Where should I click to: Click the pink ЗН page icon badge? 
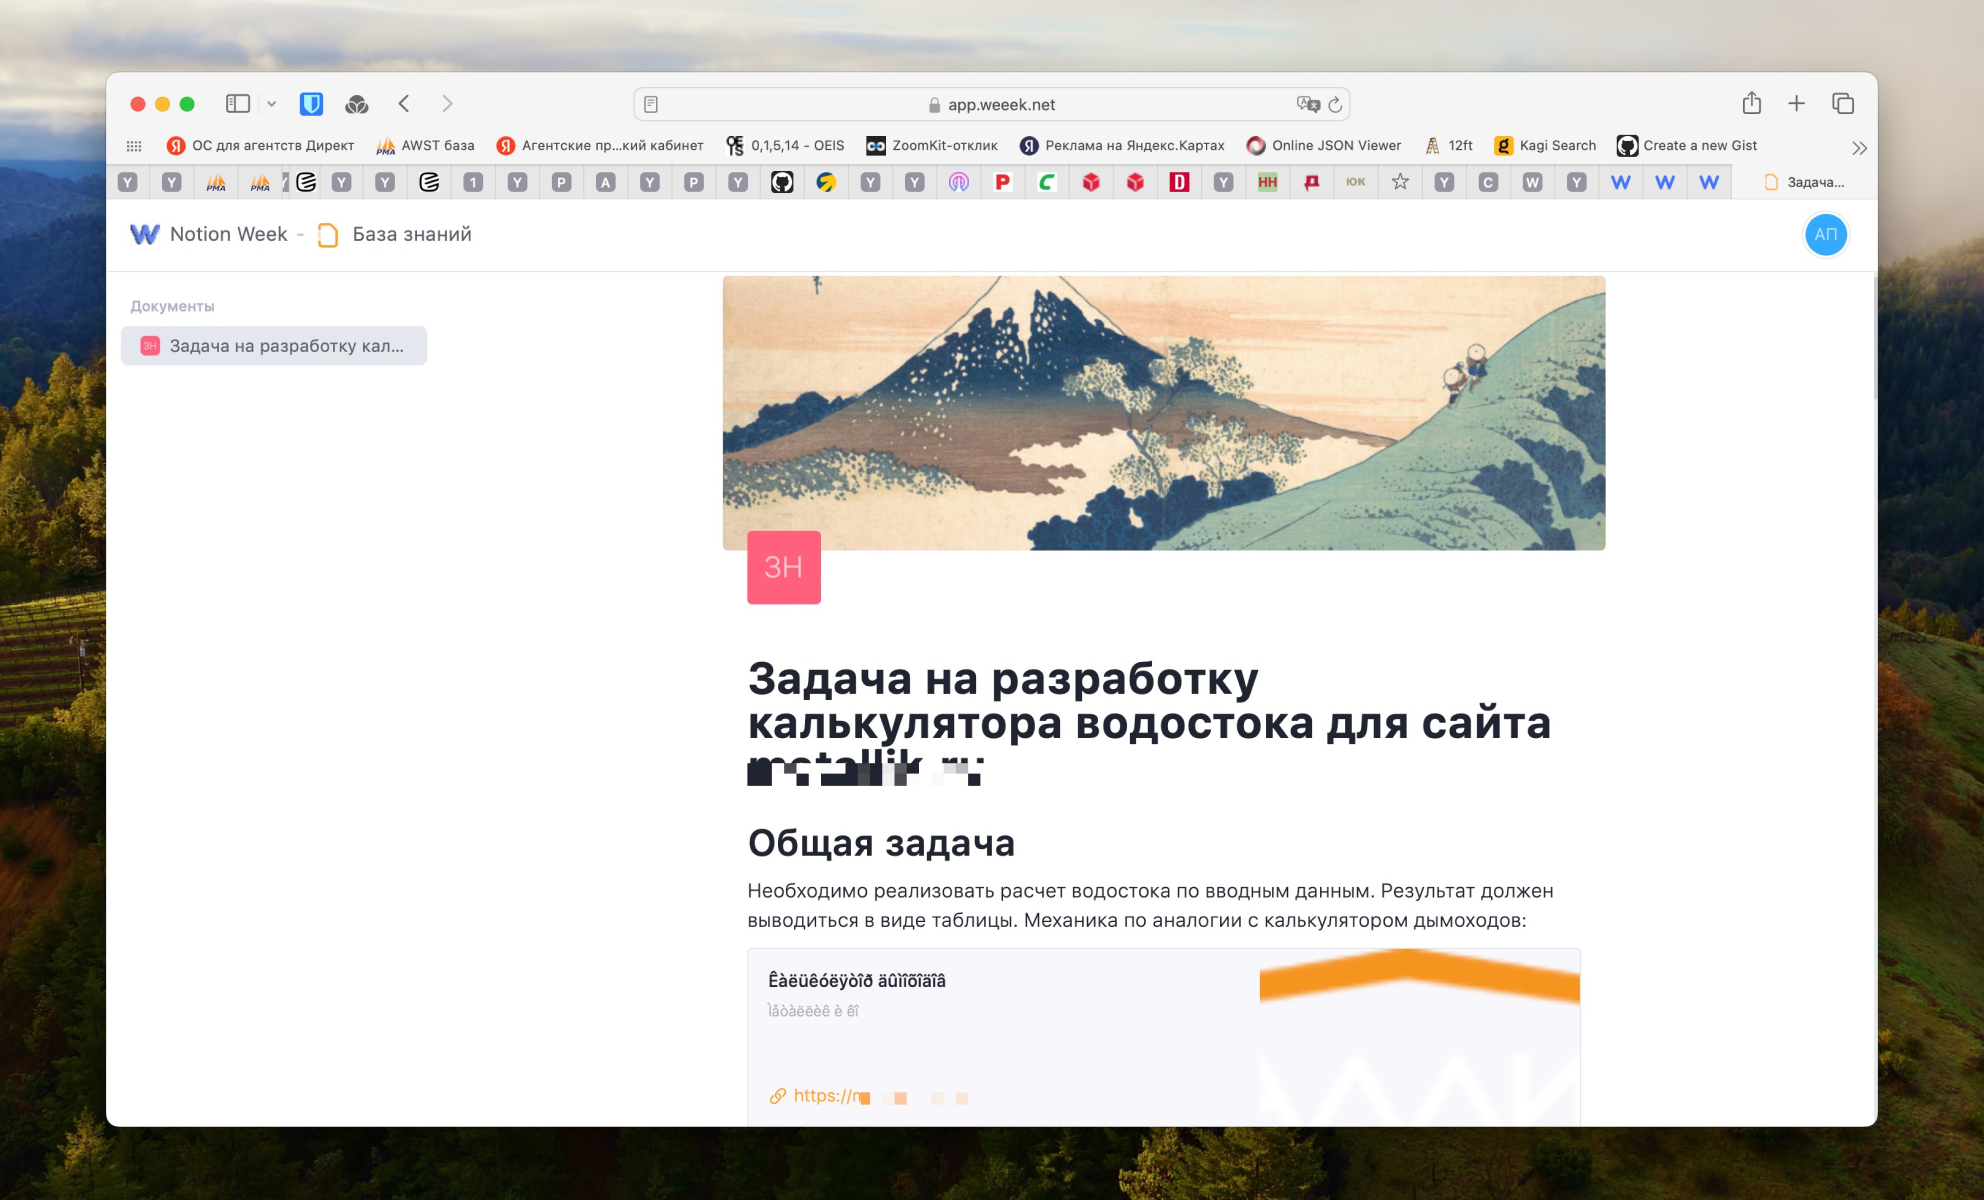pyautogui.click(x=784, y=568)
